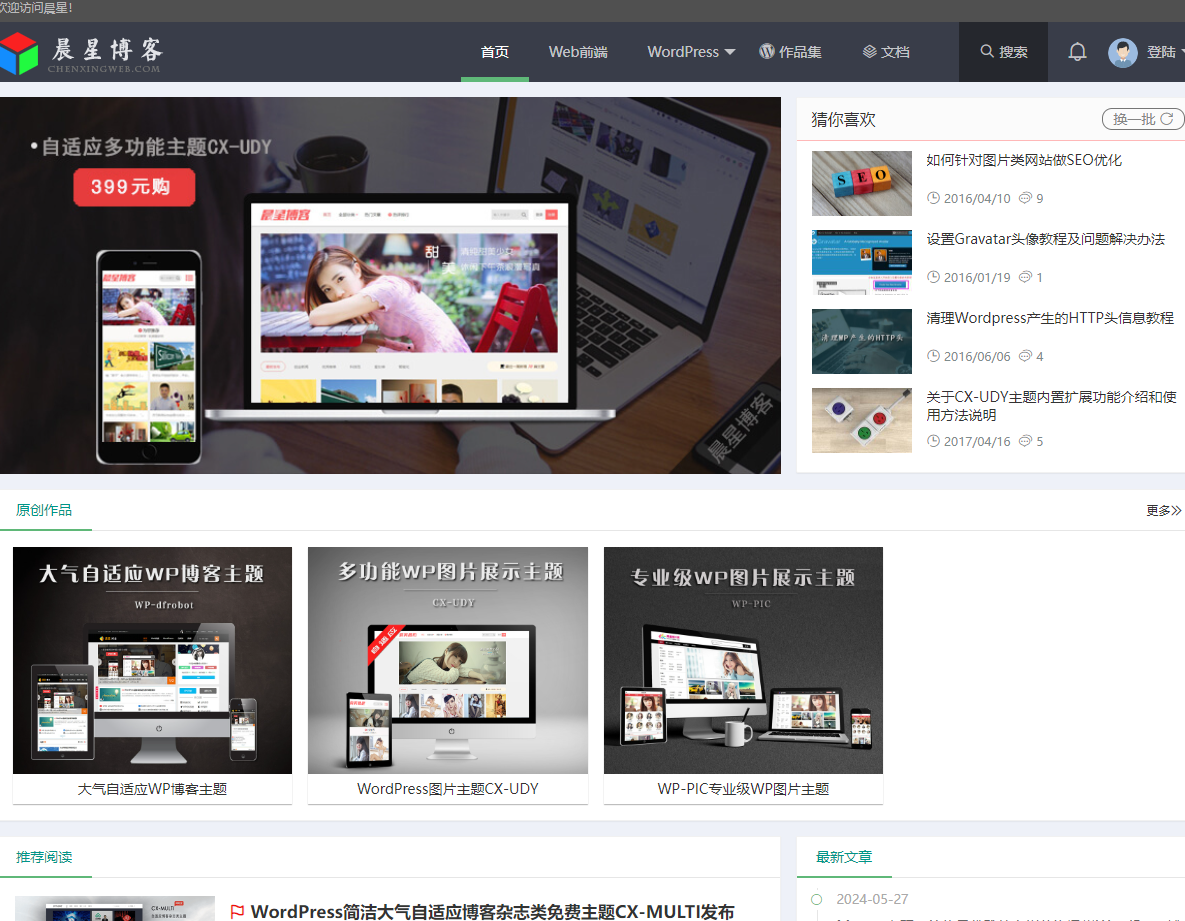Click the 自适应多功能主题CX-UDY banner title
The height and width of the screenshot is (921, 1185).
(x=156, y=147)
